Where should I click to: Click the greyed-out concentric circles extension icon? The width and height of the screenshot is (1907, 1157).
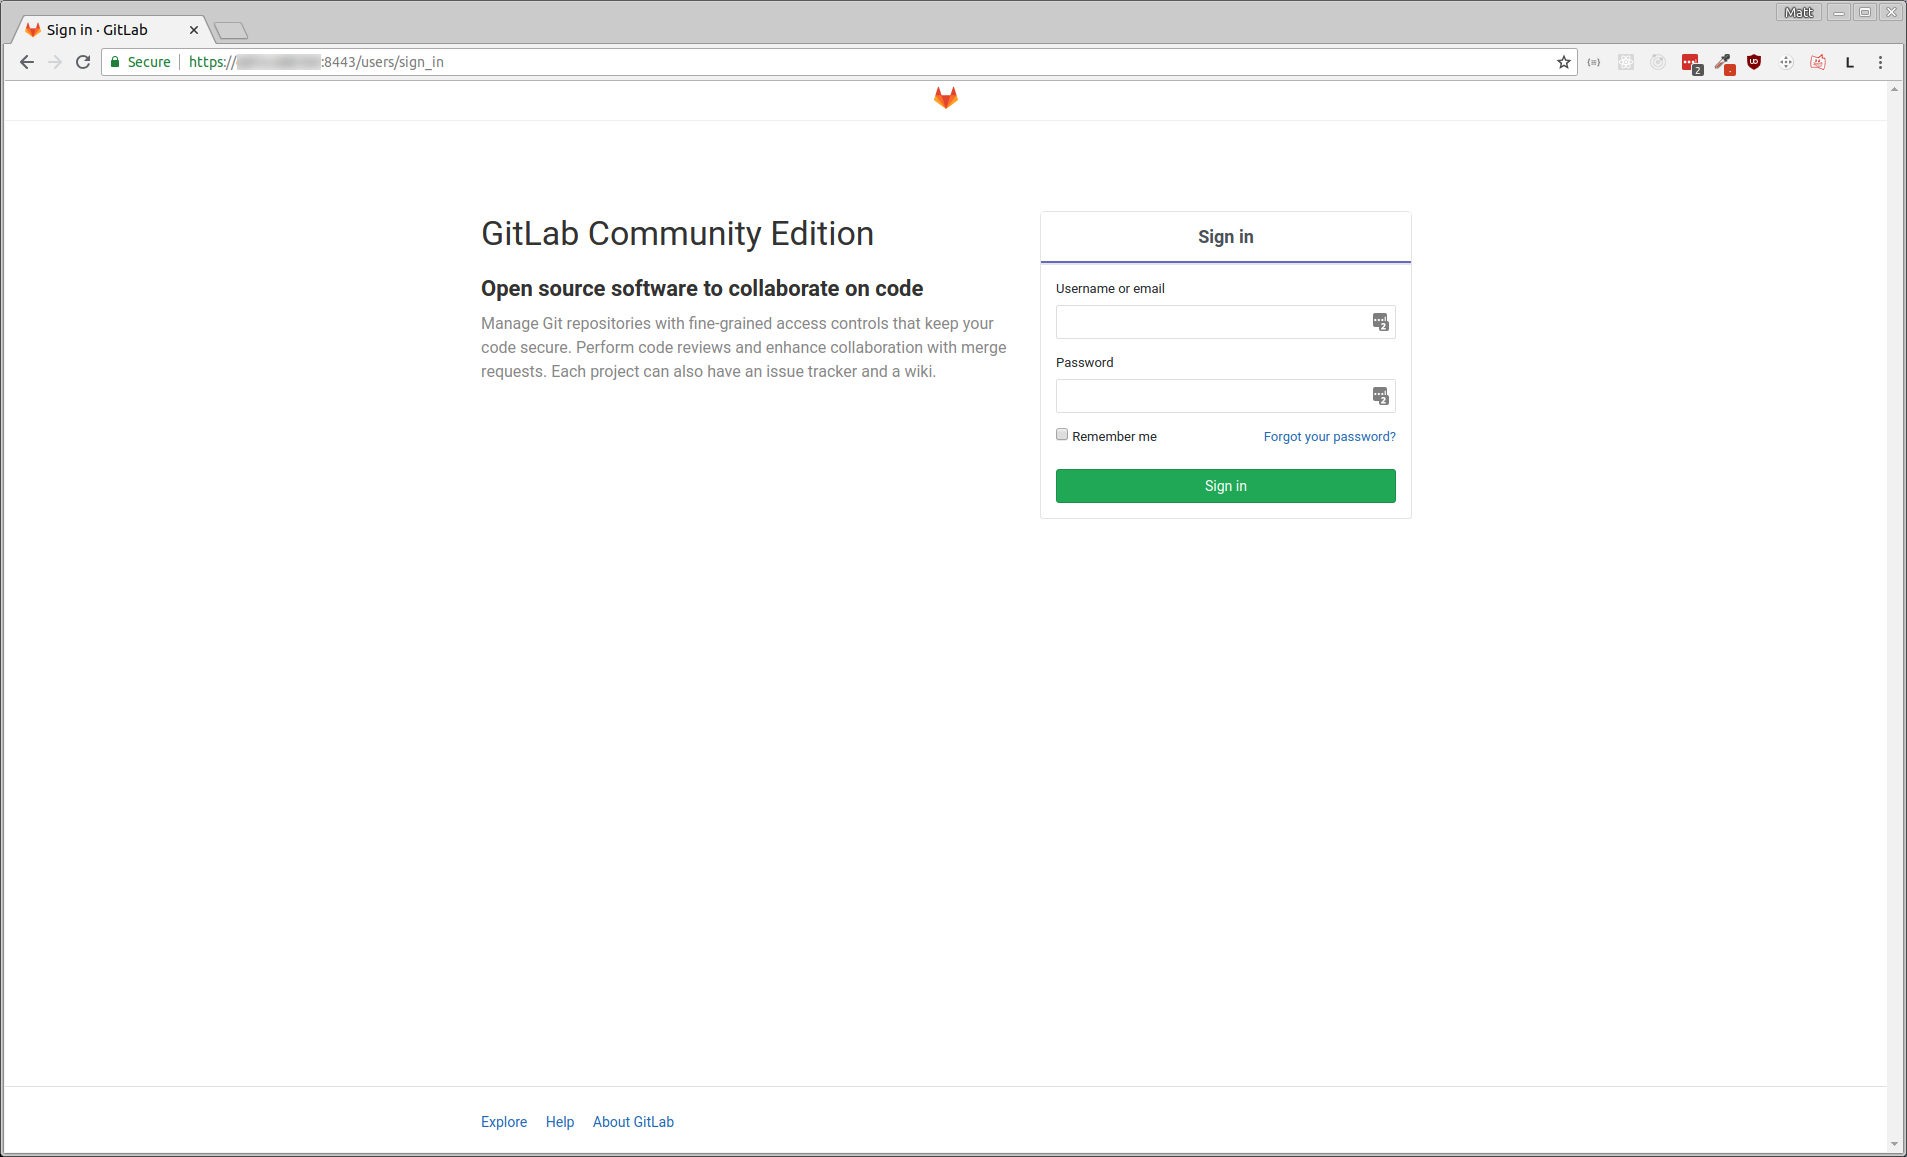click(x=1658, y=62)
